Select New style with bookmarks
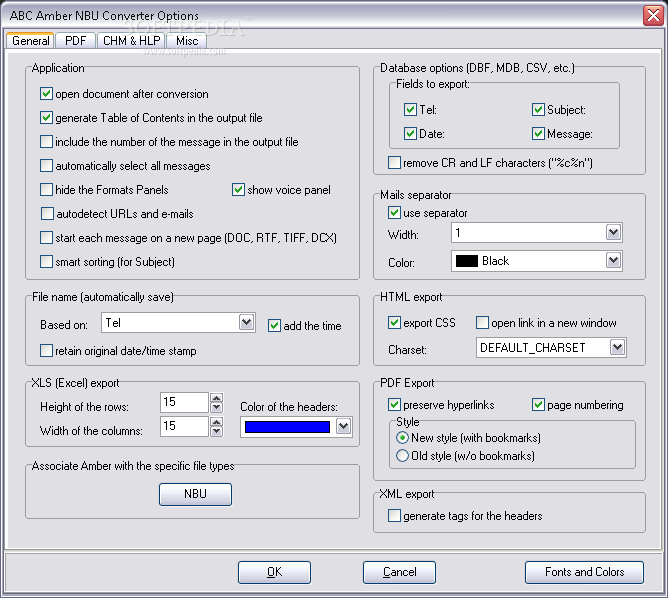The width and height of the screenshot is (668, 598). (x=402, y=437)
